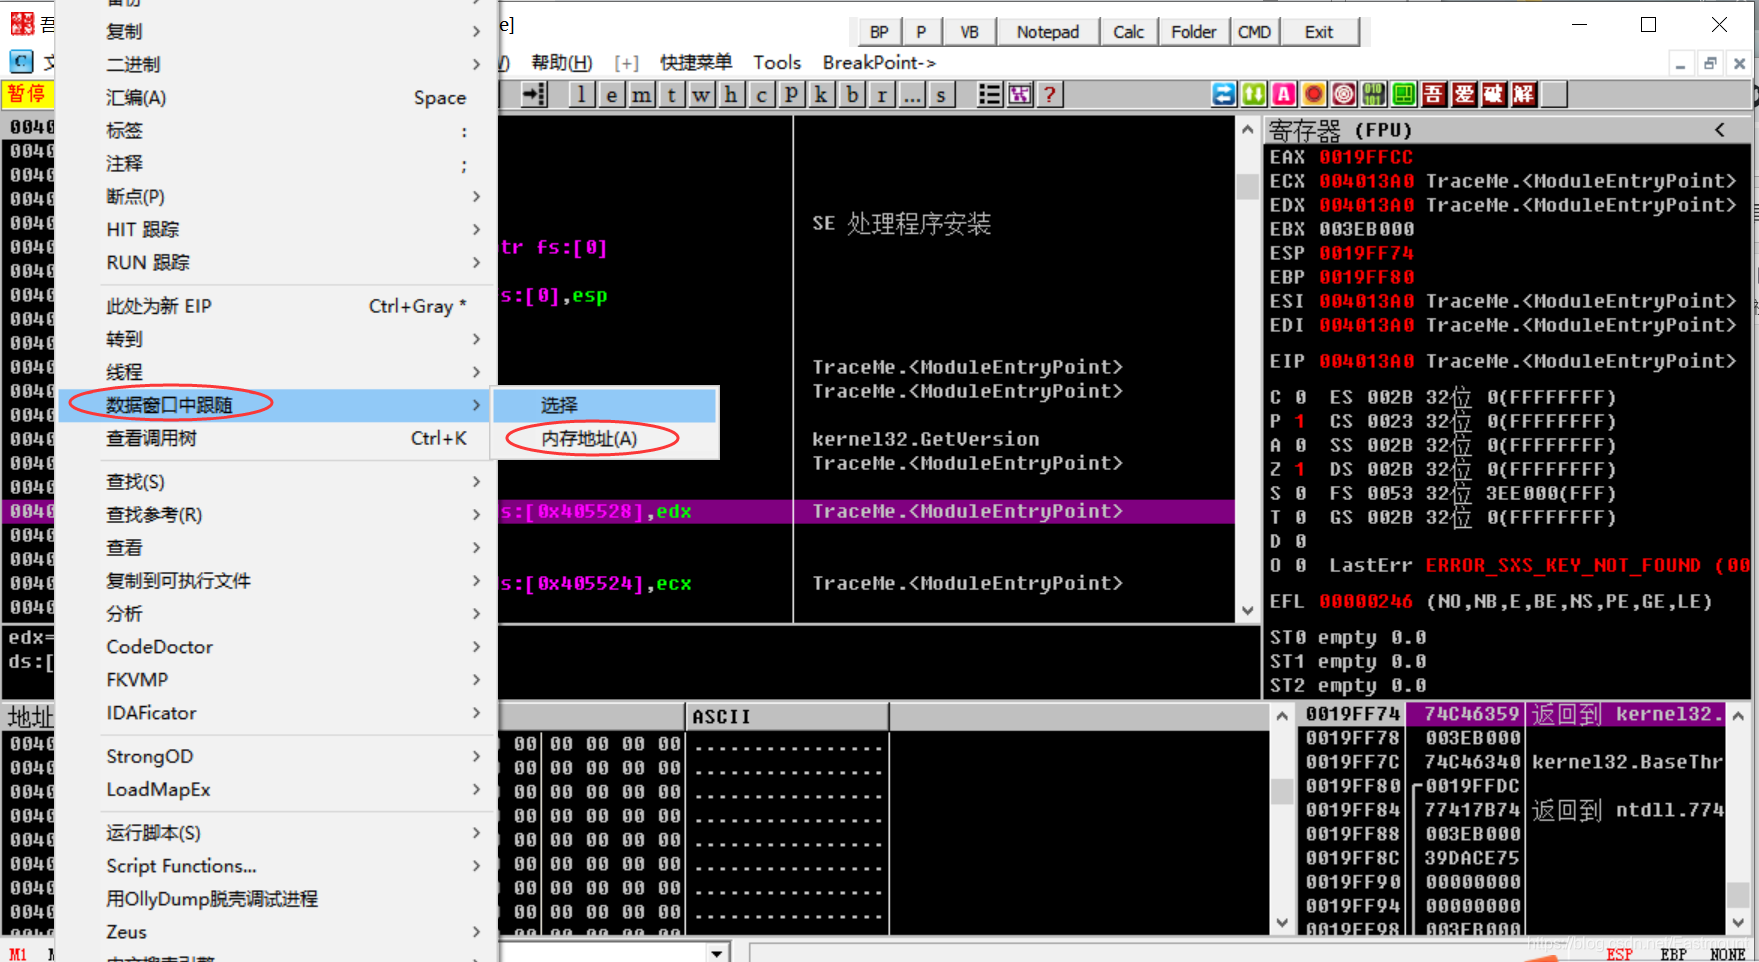
Task: Open the memory map 'm' toolbar button
Action: tap(641, 95)
